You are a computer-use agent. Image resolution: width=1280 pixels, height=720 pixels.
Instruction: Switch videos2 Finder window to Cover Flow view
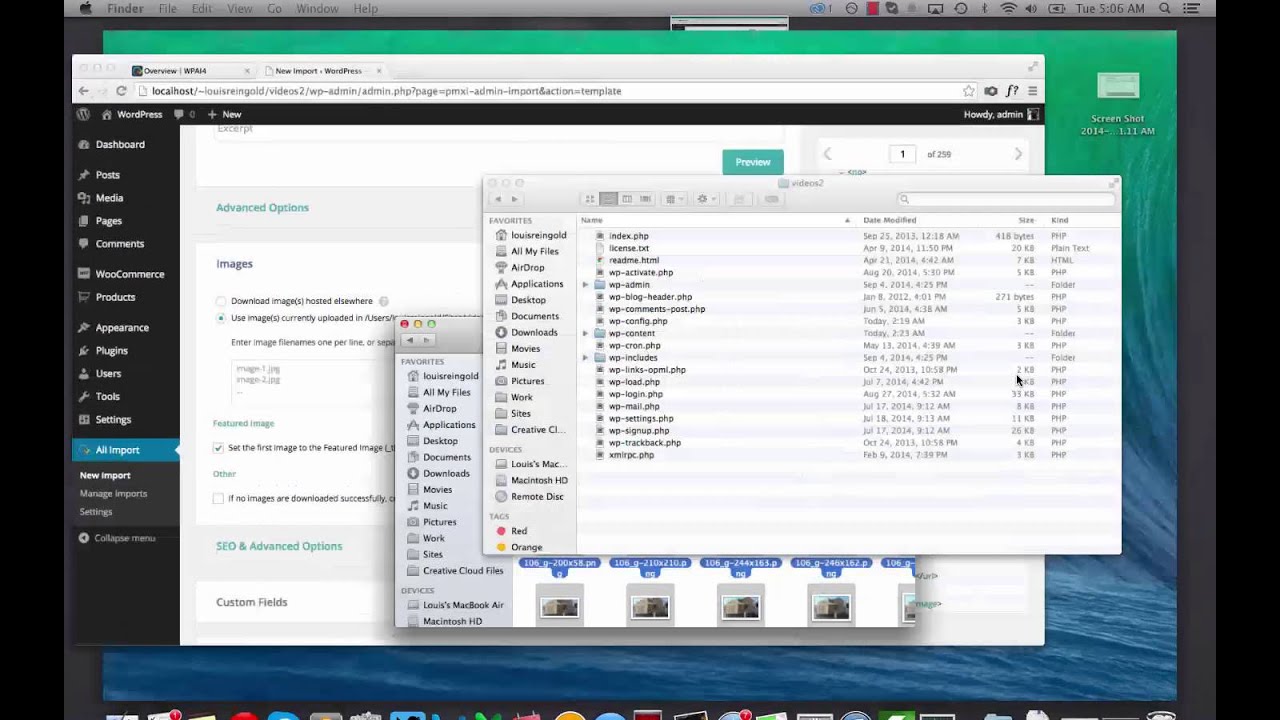(645, 199)
